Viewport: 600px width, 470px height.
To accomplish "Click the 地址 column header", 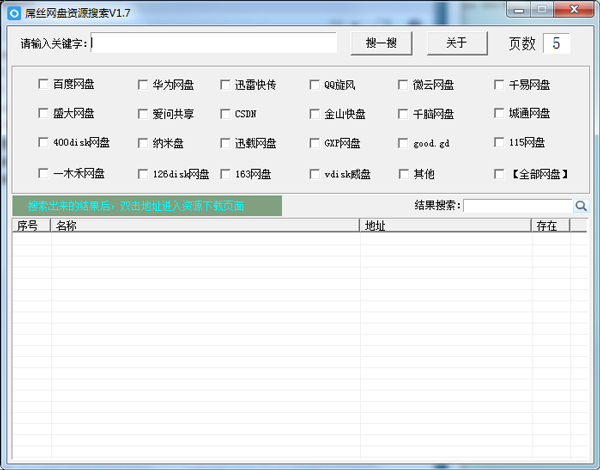I will pos(445,226).
